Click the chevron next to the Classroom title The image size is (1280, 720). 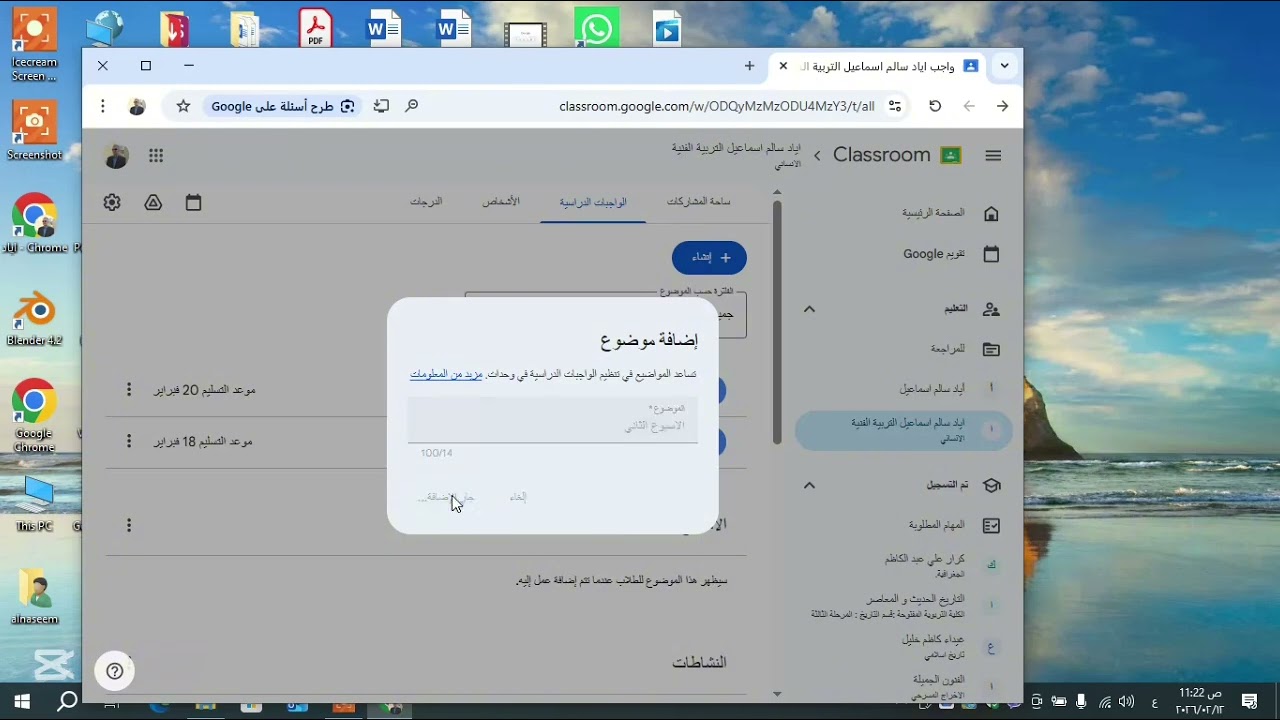pyautogui.click(x=817, y=156)
